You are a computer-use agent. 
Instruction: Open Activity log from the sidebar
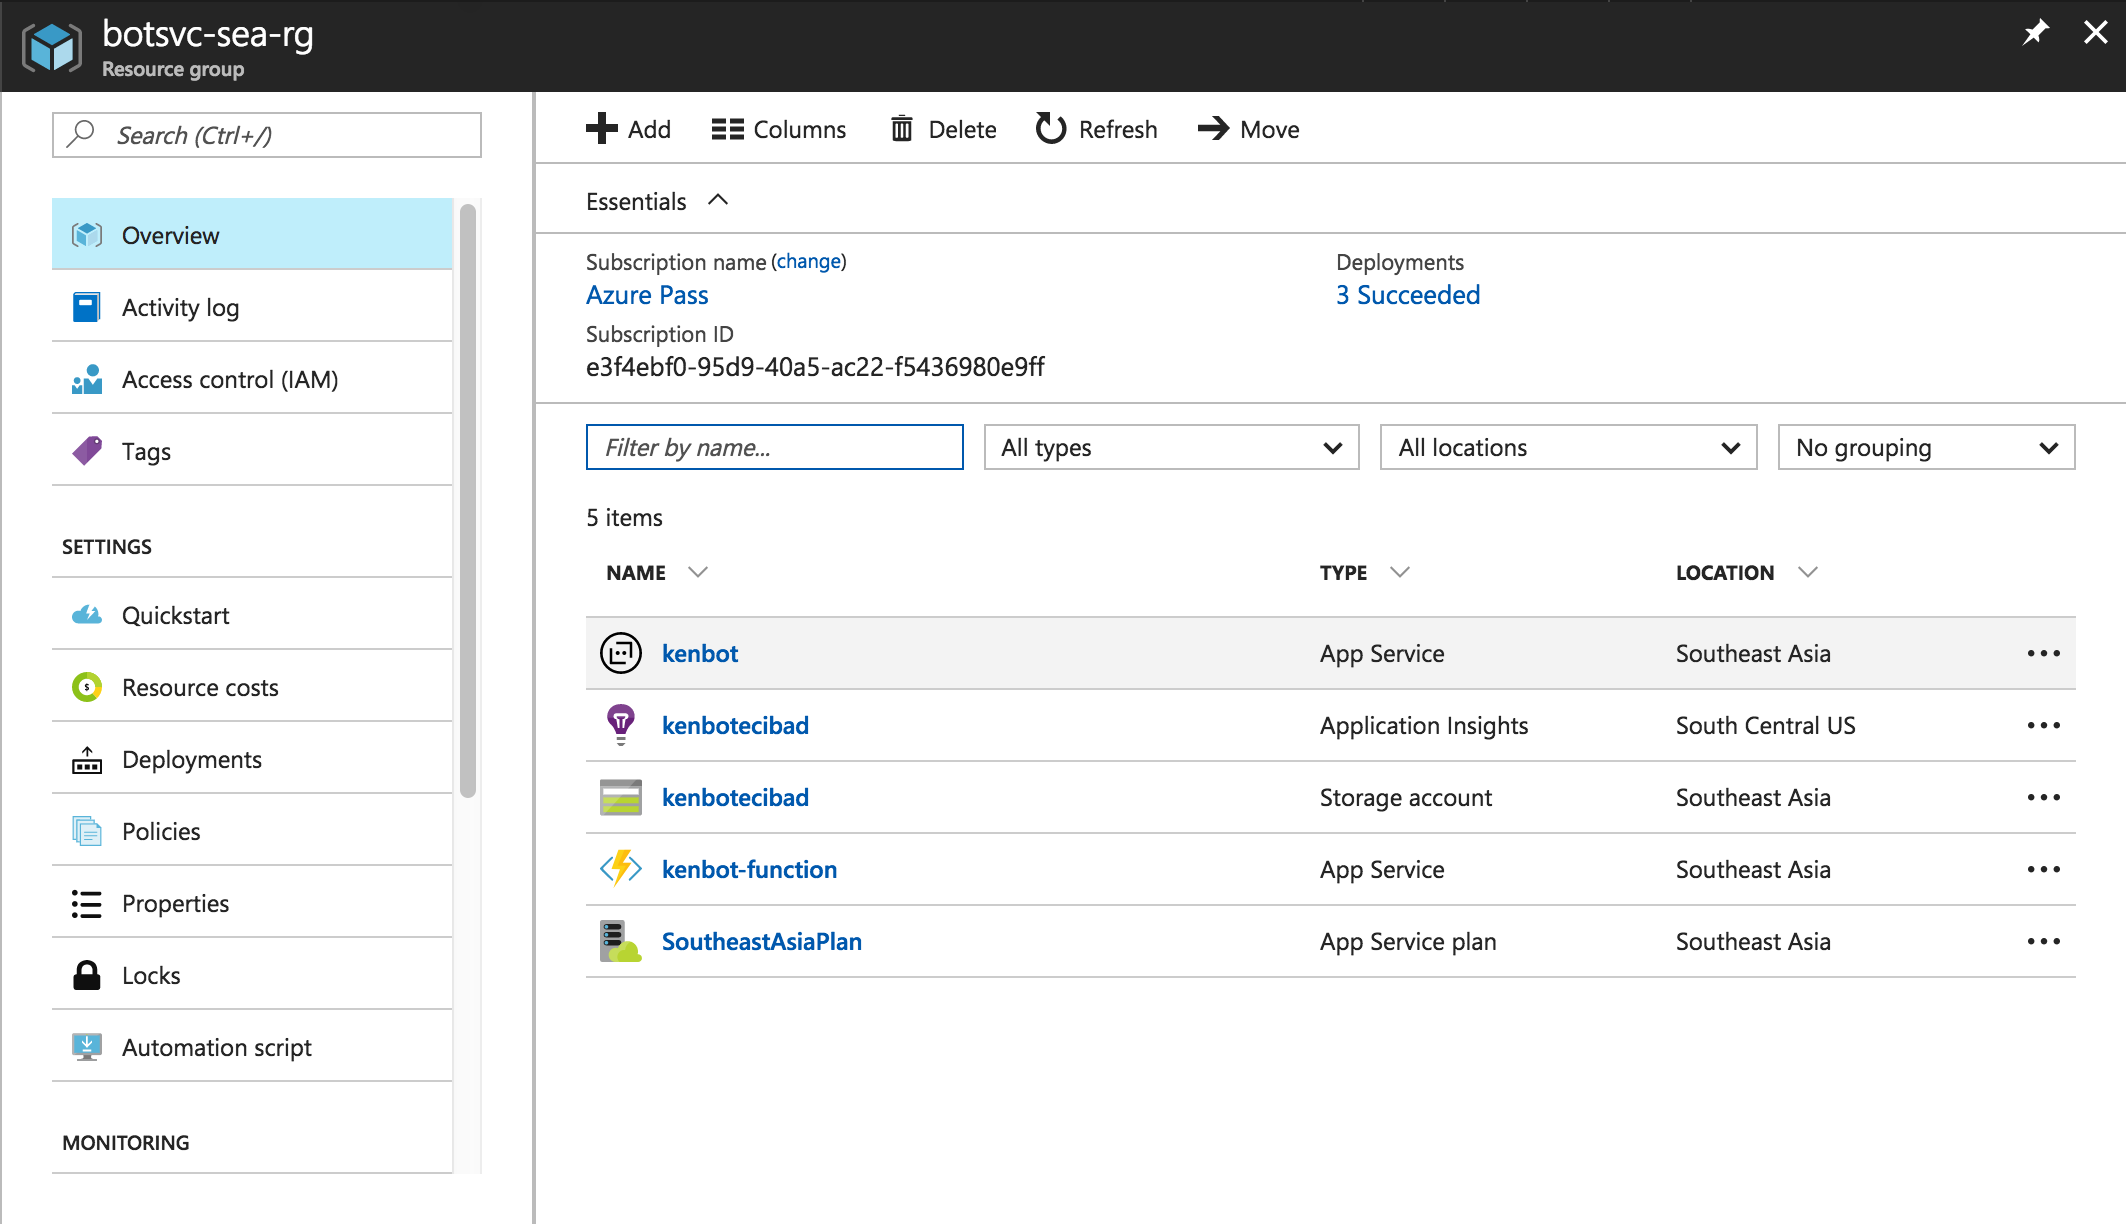252,307
